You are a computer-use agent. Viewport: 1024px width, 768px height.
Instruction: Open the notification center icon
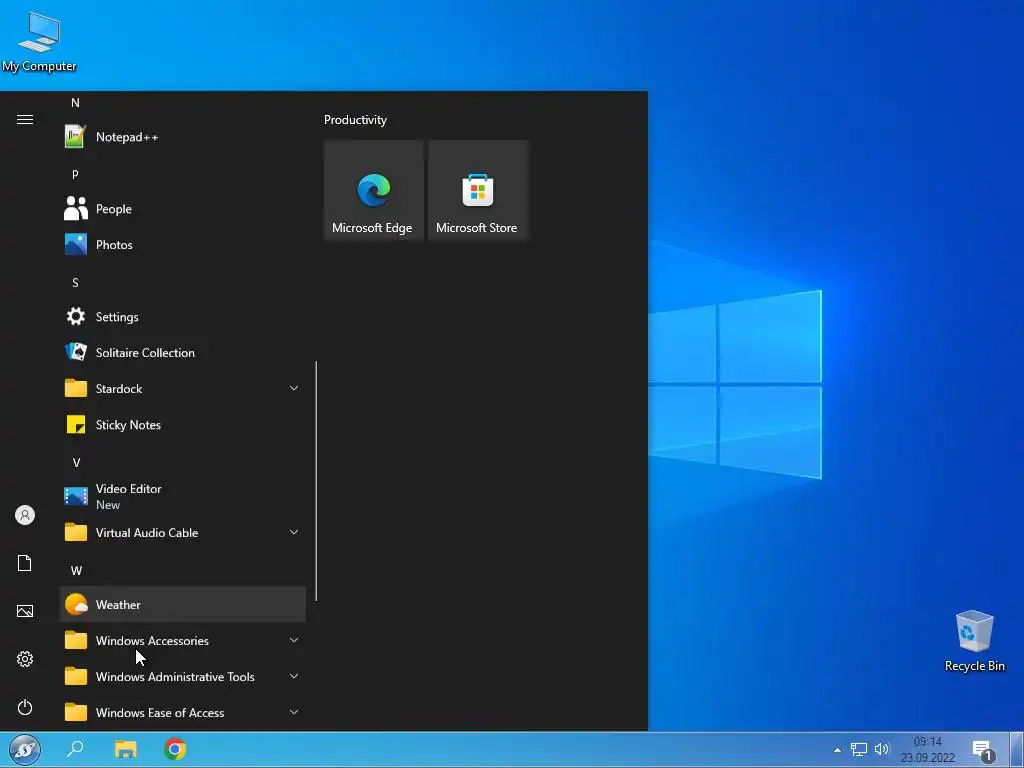tap(984, 750)
